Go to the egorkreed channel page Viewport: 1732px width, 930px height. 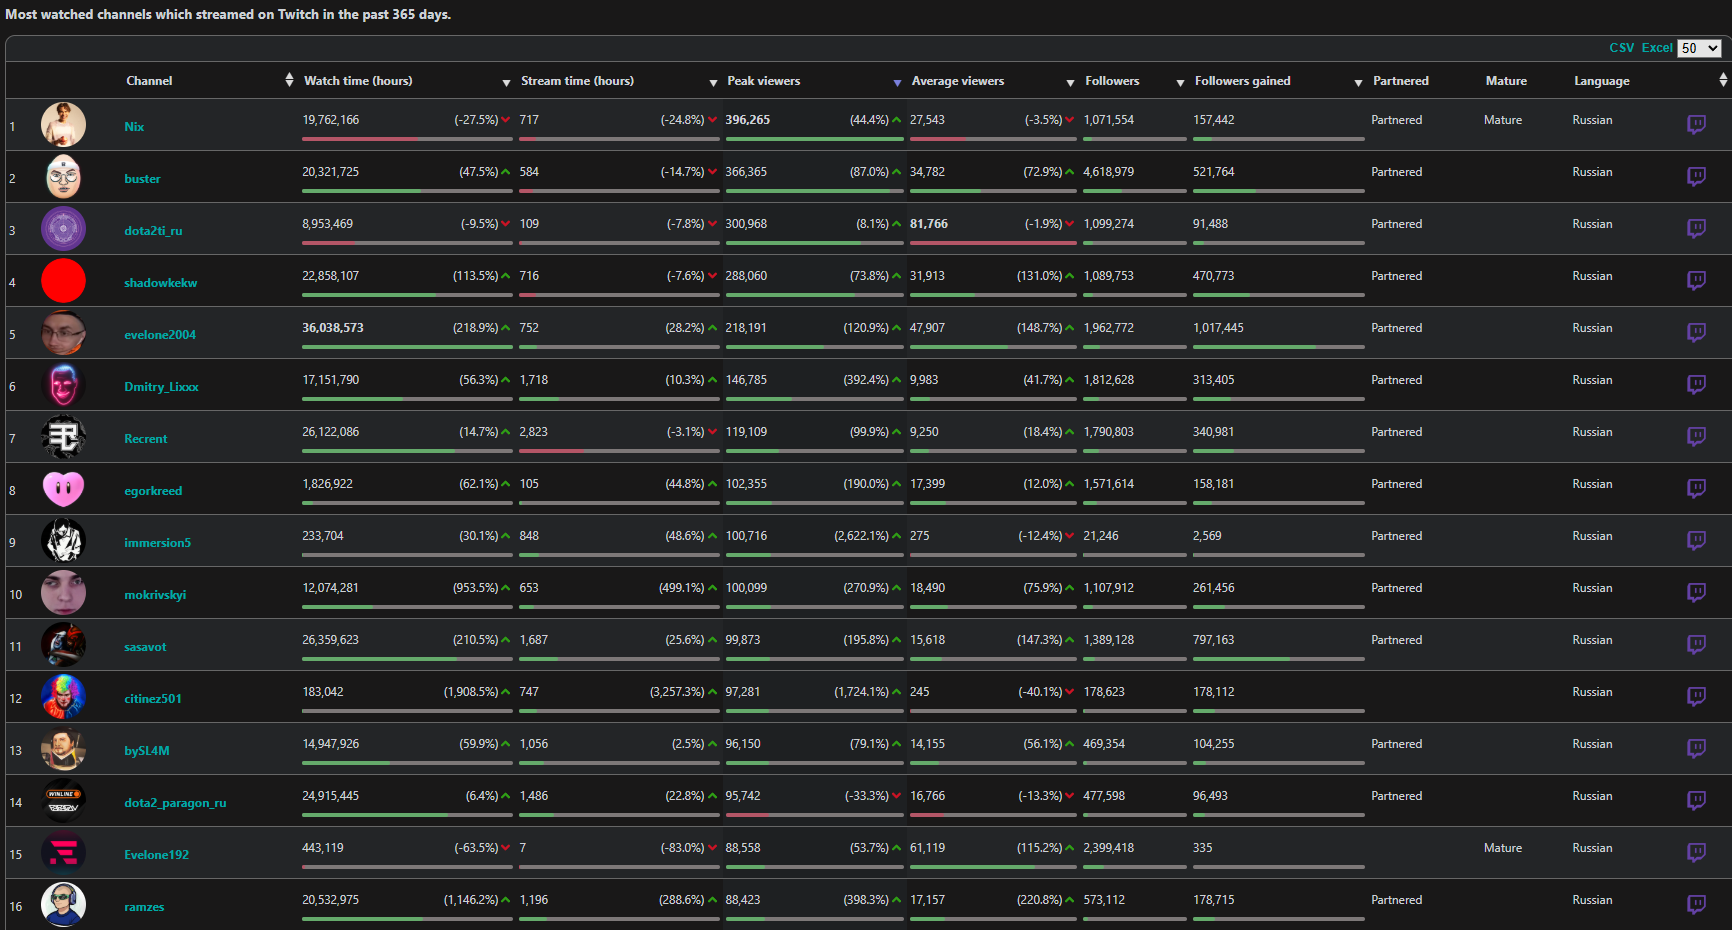(x=153, y=491)
